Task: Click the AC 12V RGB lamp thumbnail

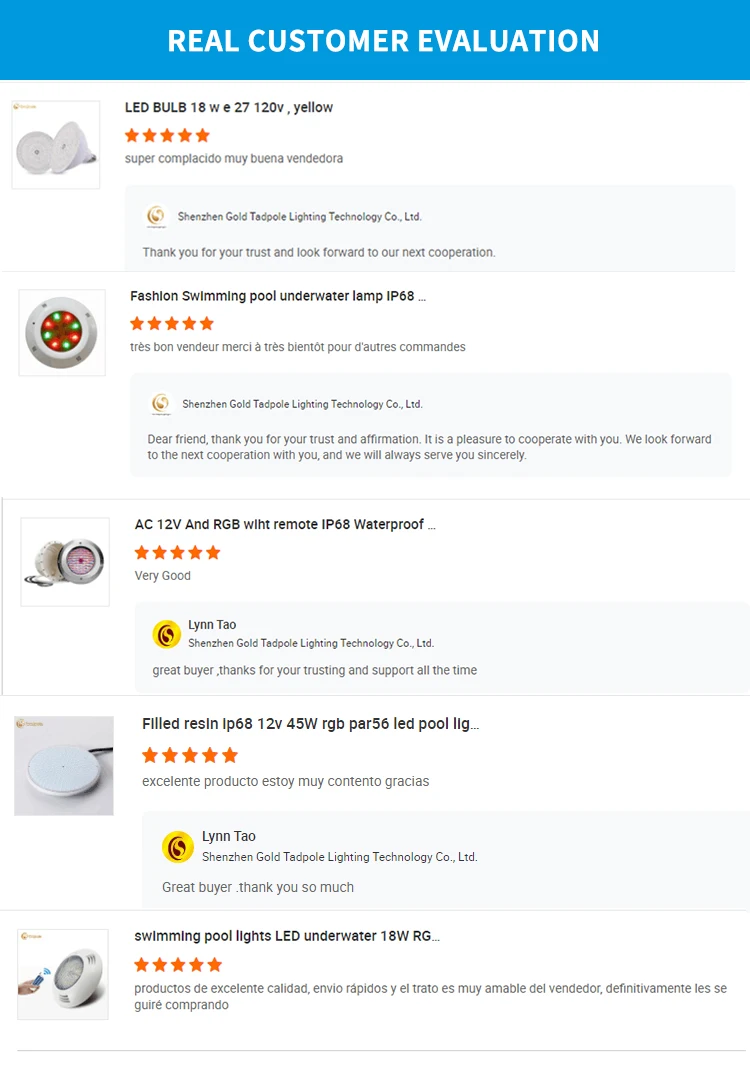Action: click(x=65, y=562)
